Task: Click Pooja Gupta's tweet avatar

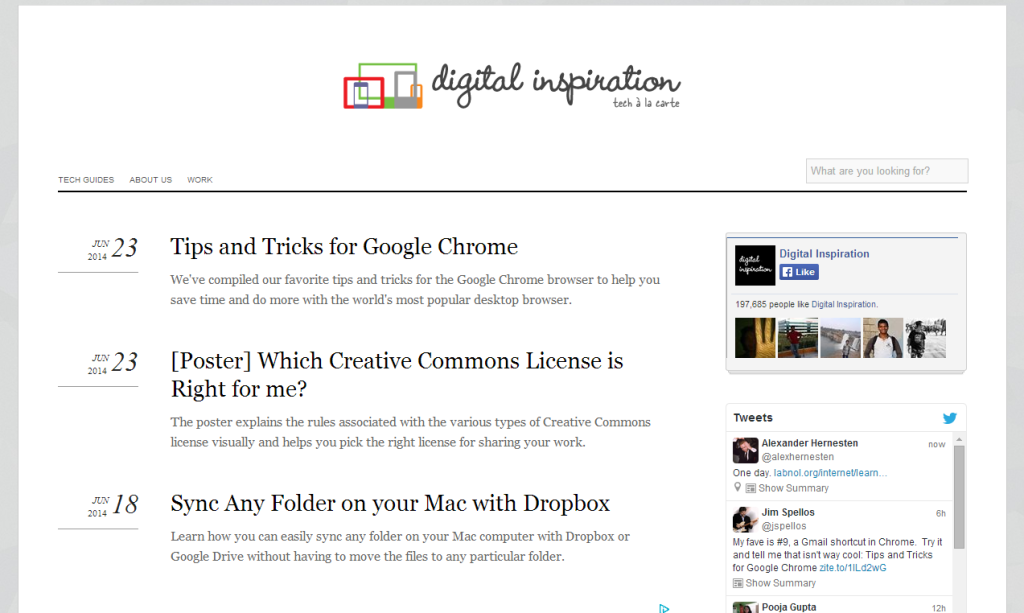Action: (745, 608)
